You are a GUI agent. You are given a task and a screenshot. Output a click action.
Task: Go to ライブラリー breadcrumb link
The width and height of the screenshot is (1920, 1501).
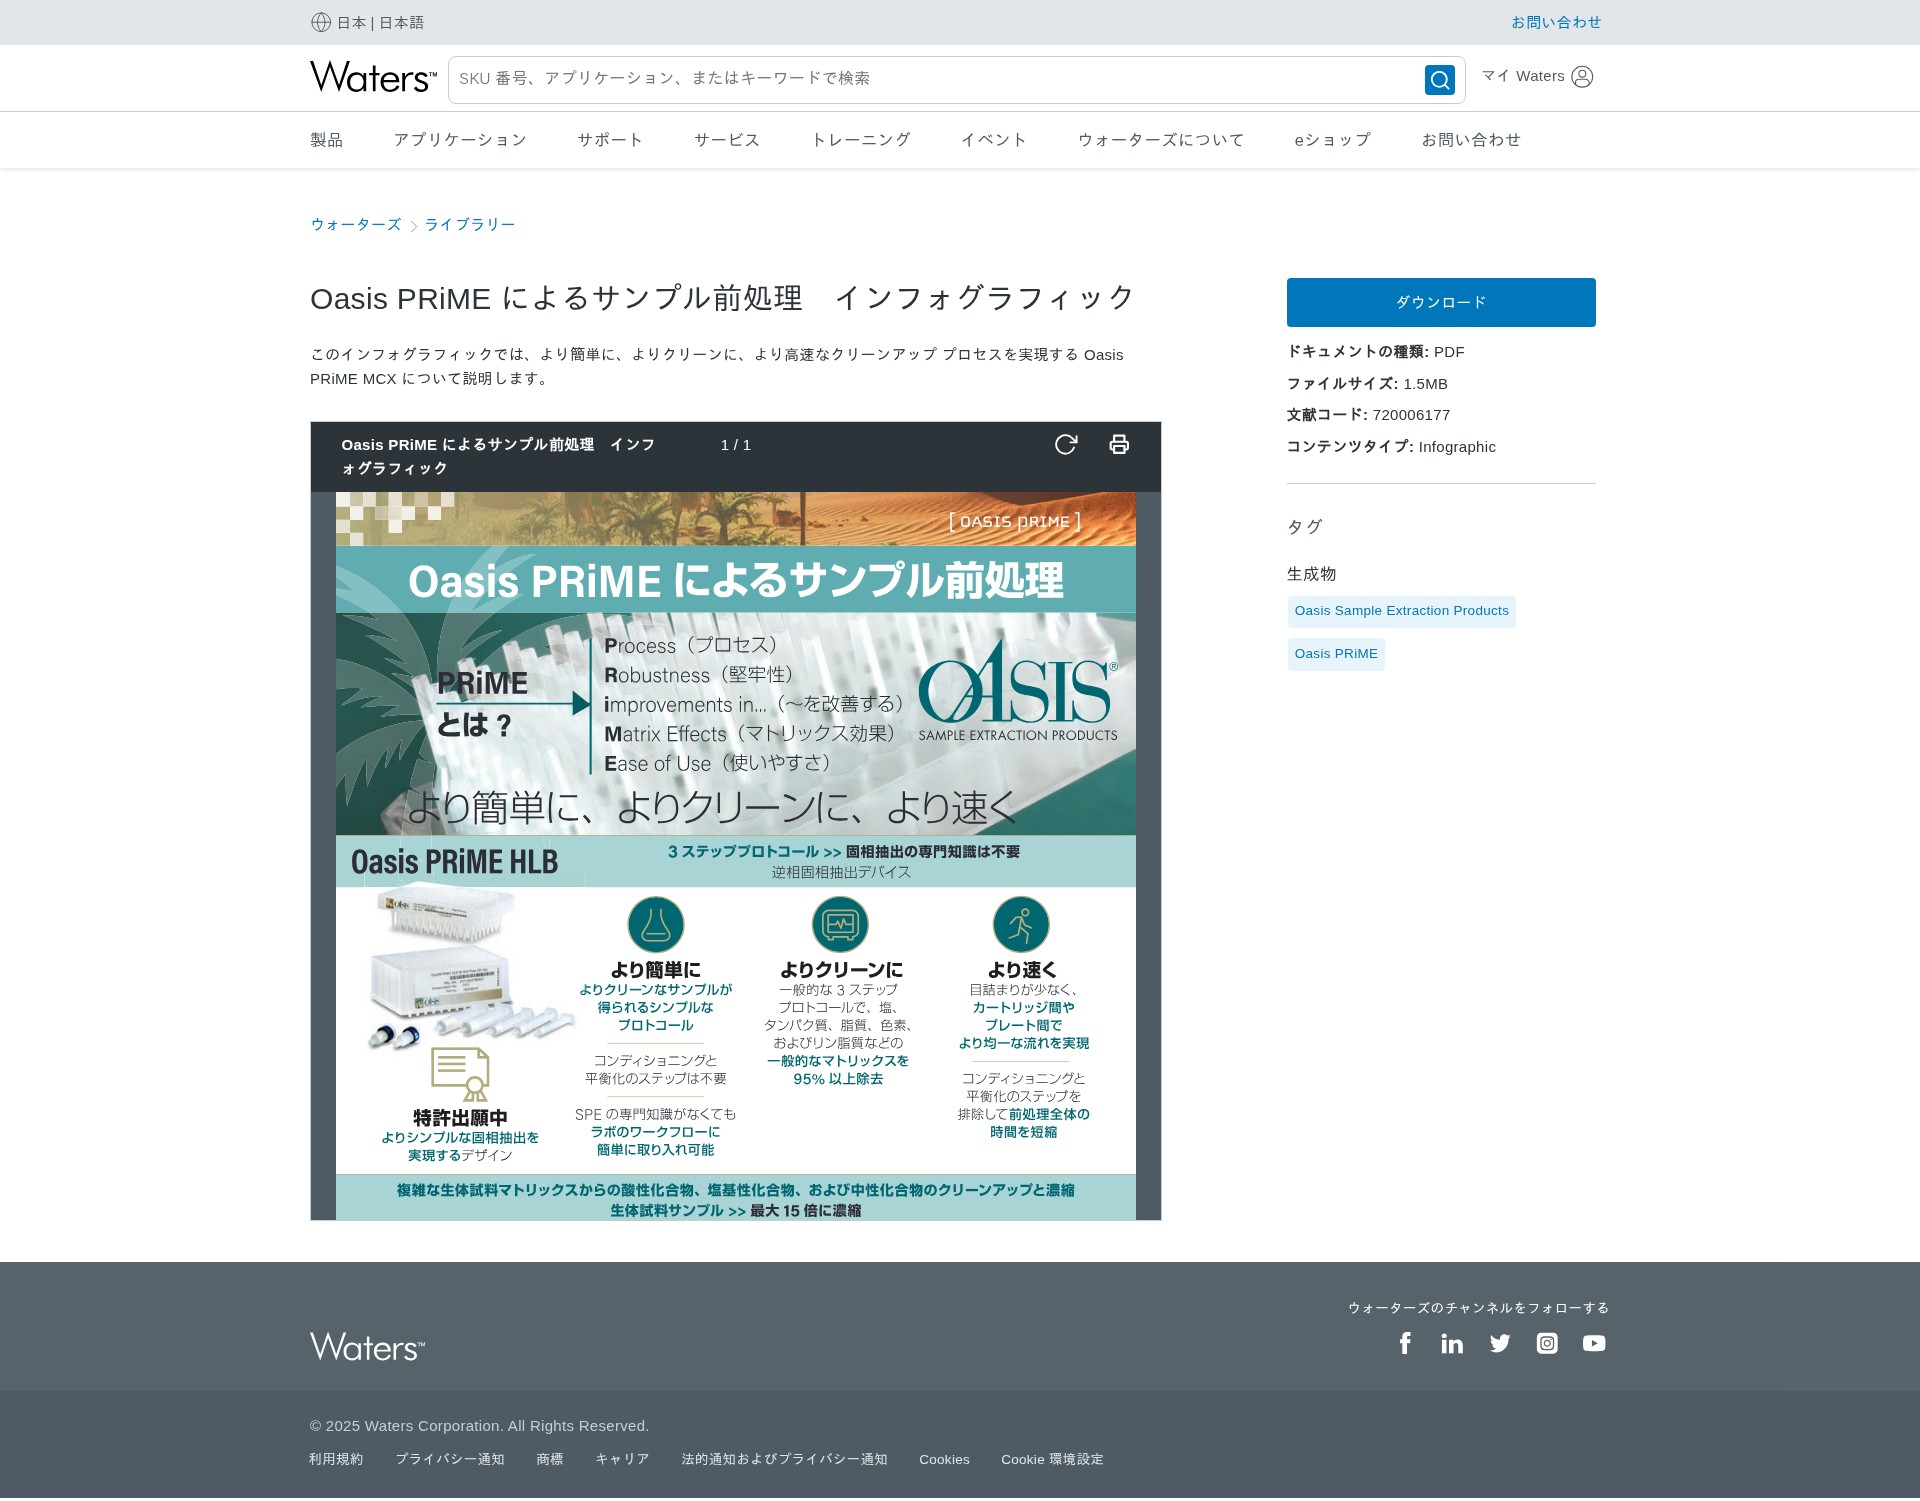470,225
